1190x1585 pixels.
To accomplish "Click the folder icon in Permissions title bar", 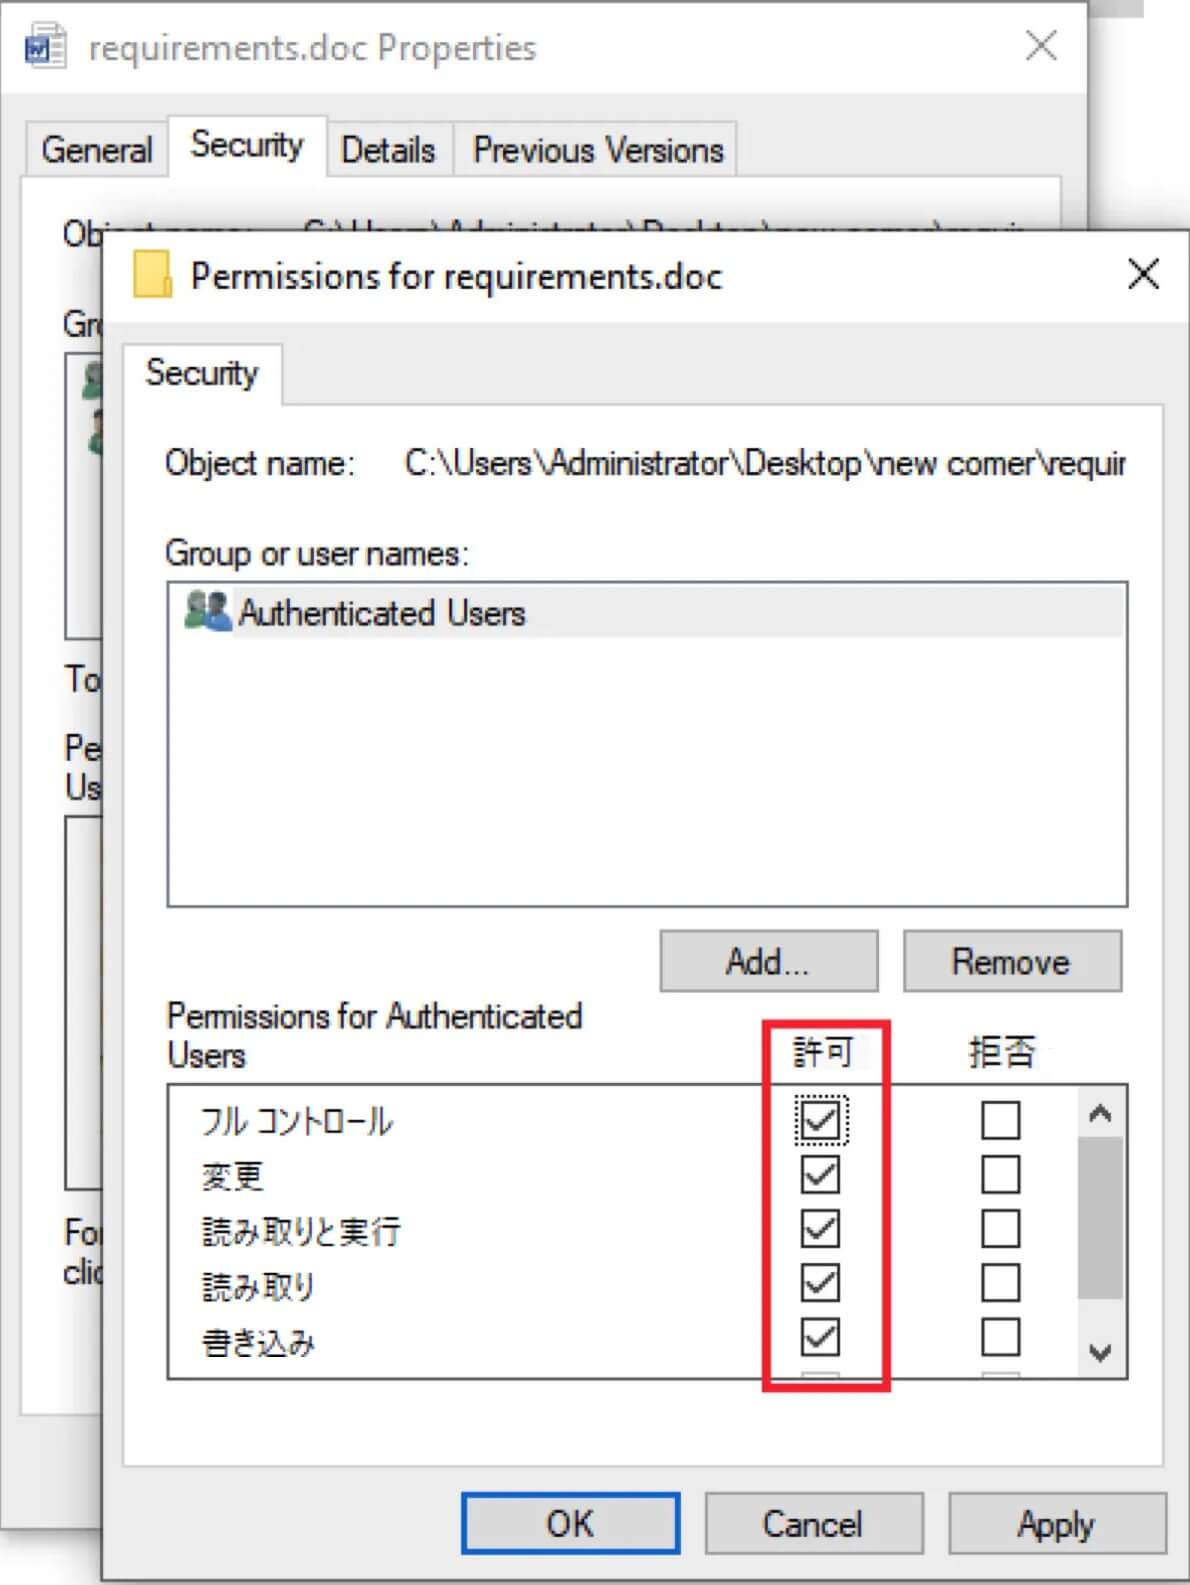I will pos(152,275).
